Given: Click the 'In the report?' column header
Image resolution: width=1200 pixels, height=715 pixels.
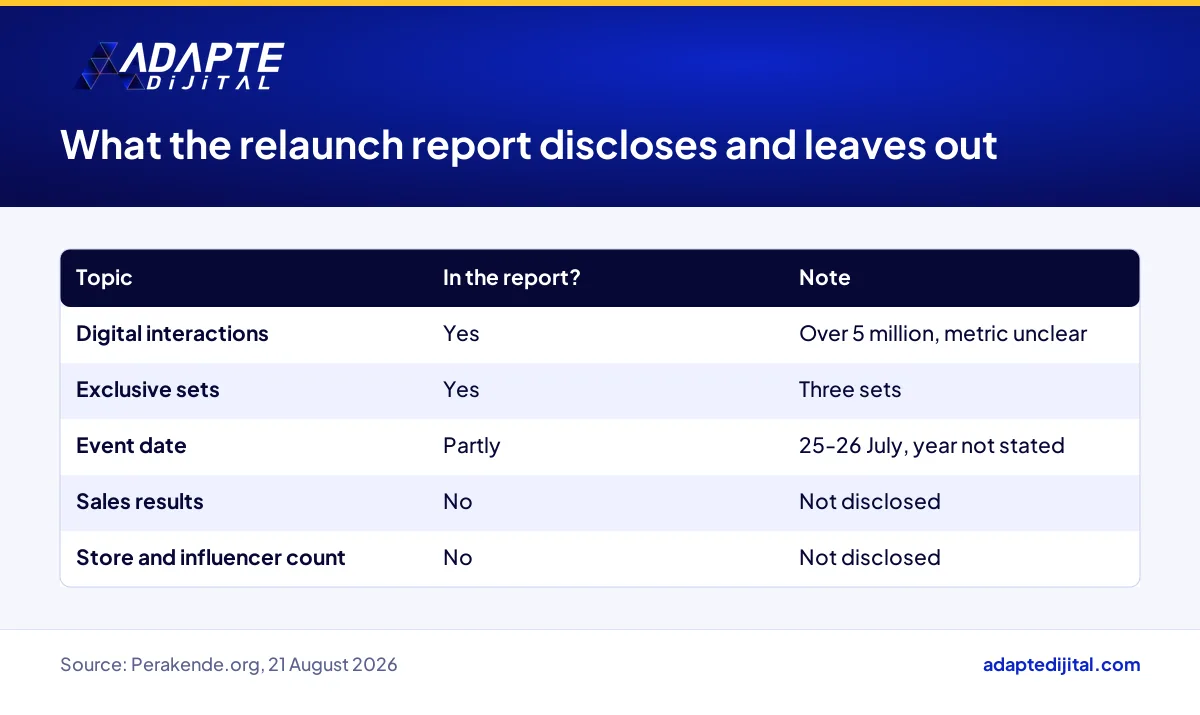Looking at the screenshot, I should click(511, 278).
